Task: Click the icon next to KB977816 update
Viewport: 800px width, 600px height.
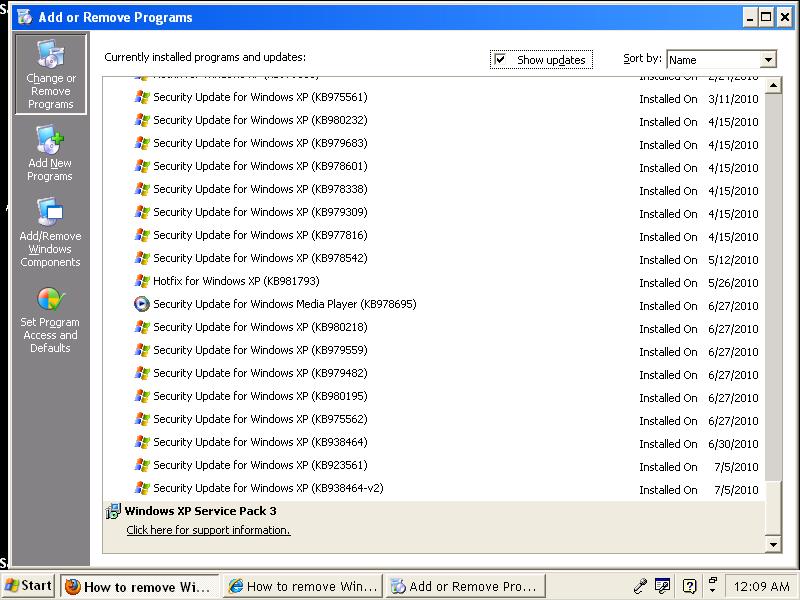Action: pyautogui.click(x=142, y=235)
